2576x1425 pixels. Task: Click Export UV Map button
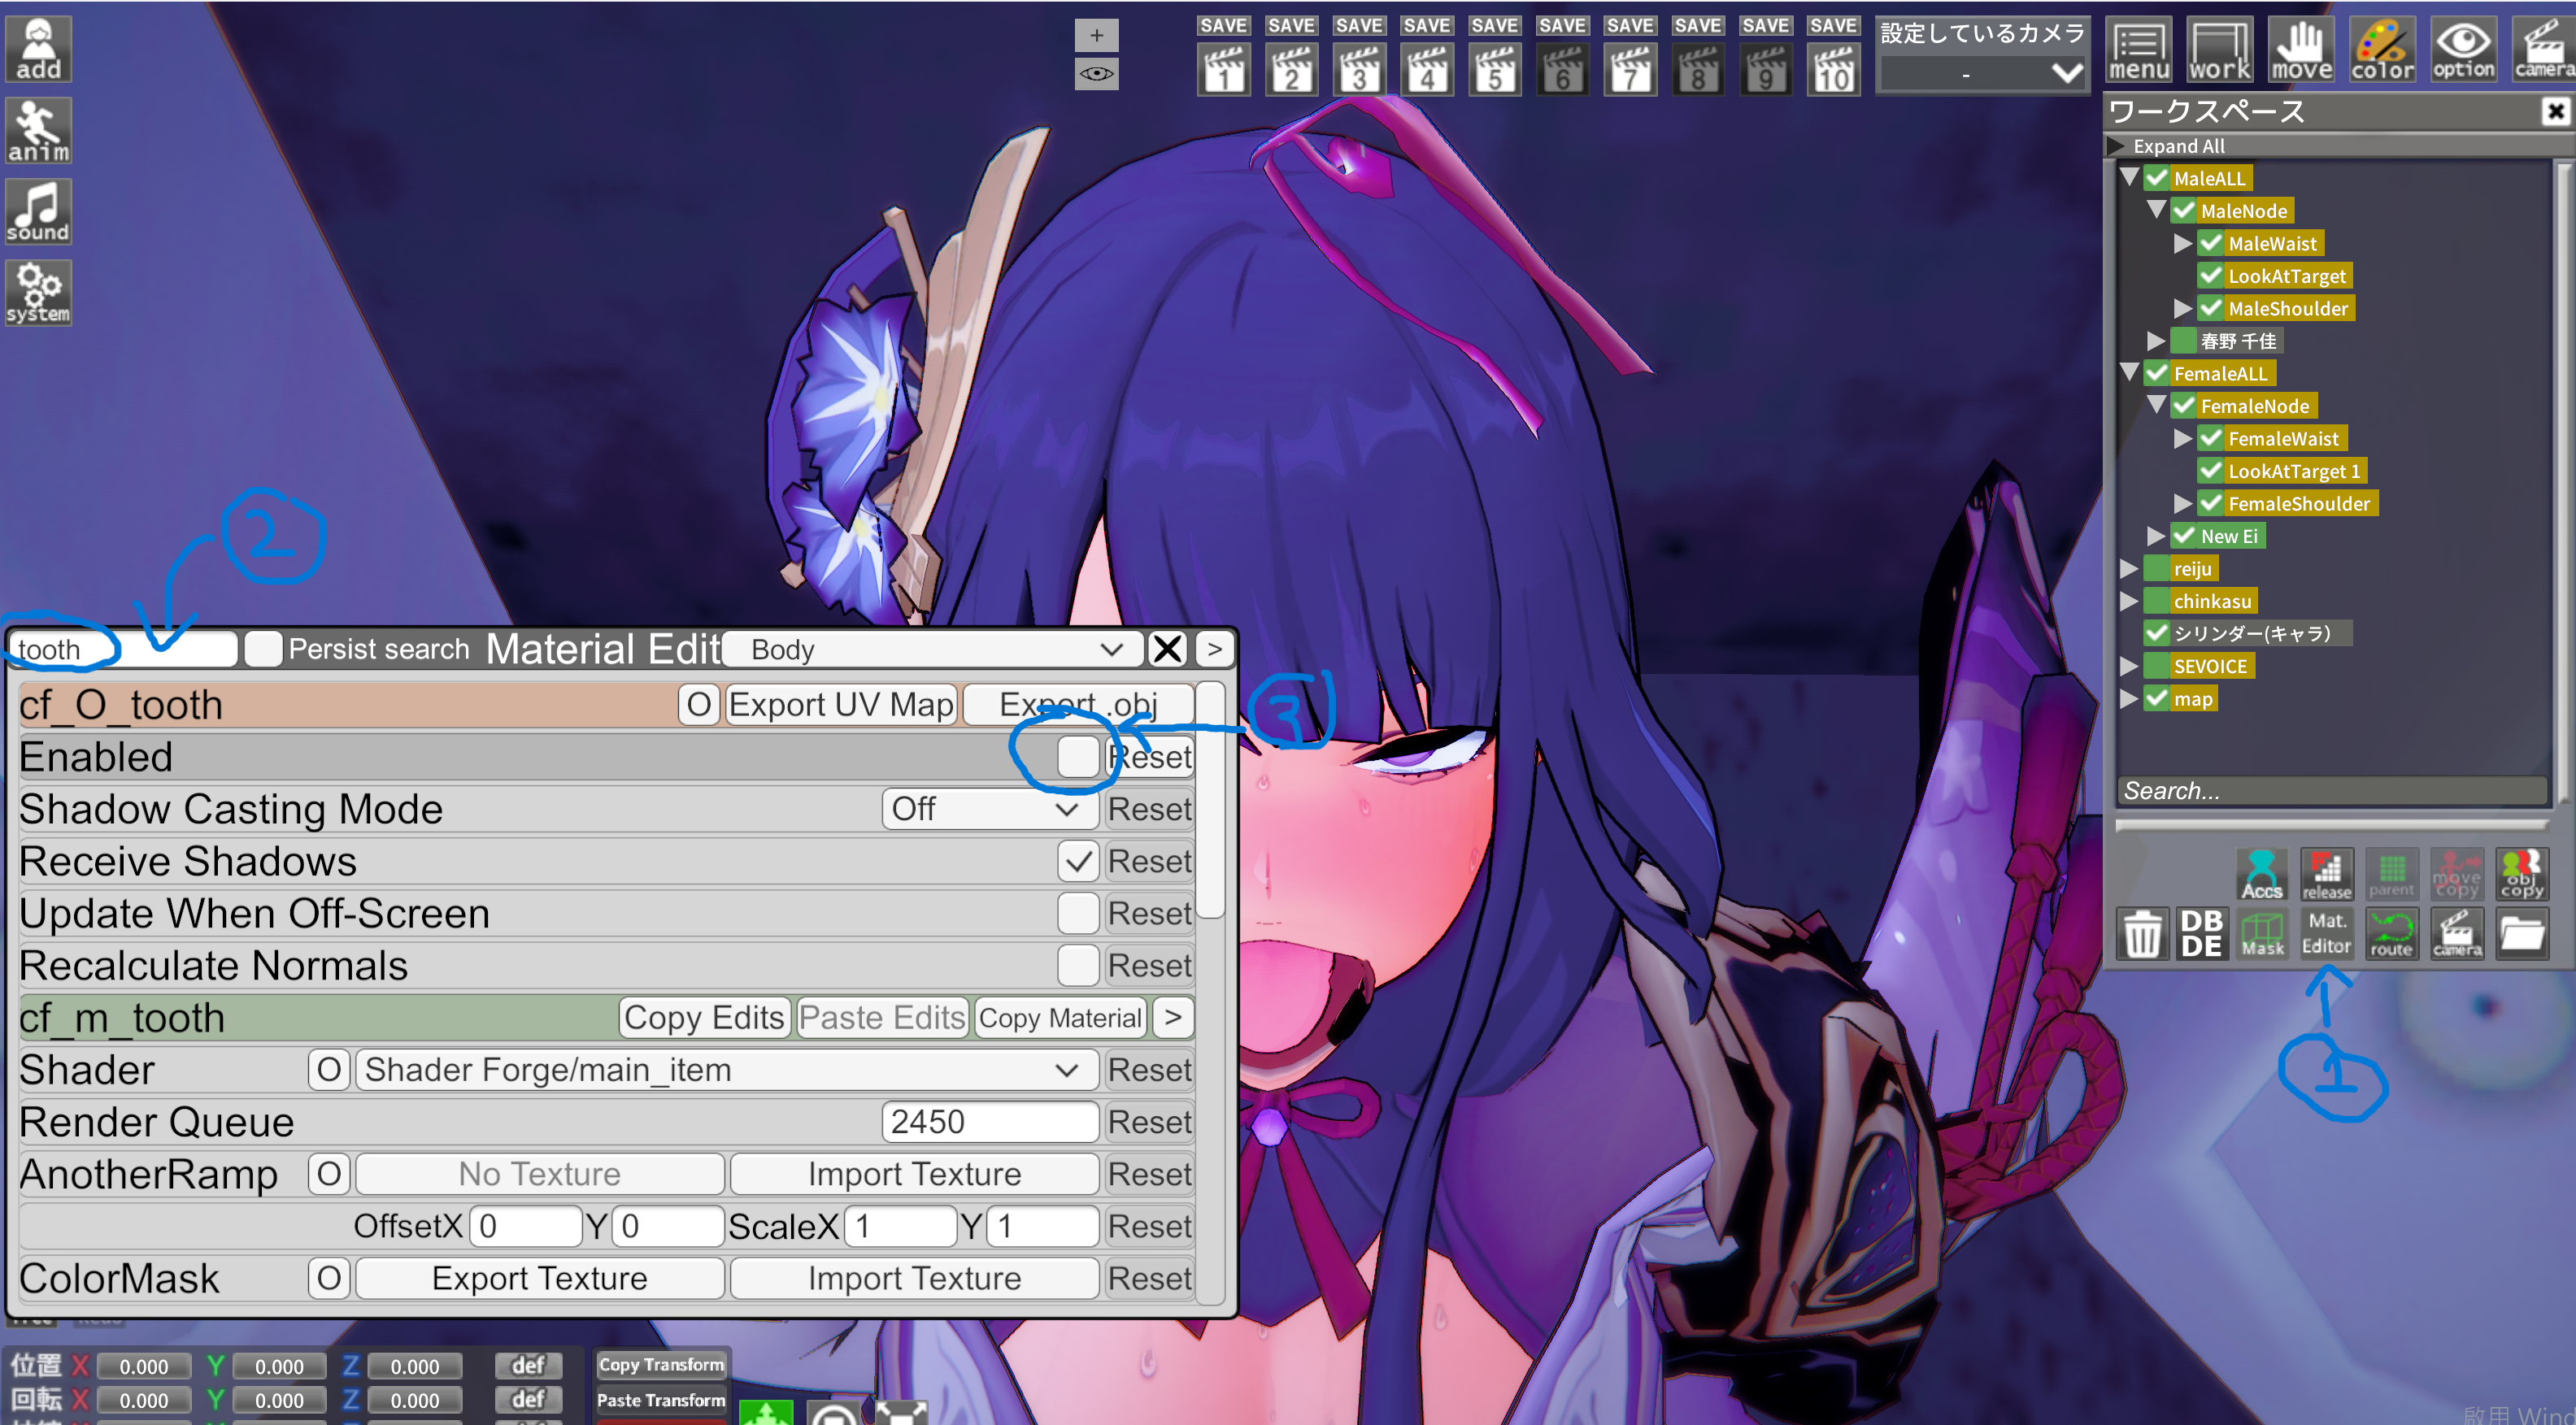(x=841, y=704)
